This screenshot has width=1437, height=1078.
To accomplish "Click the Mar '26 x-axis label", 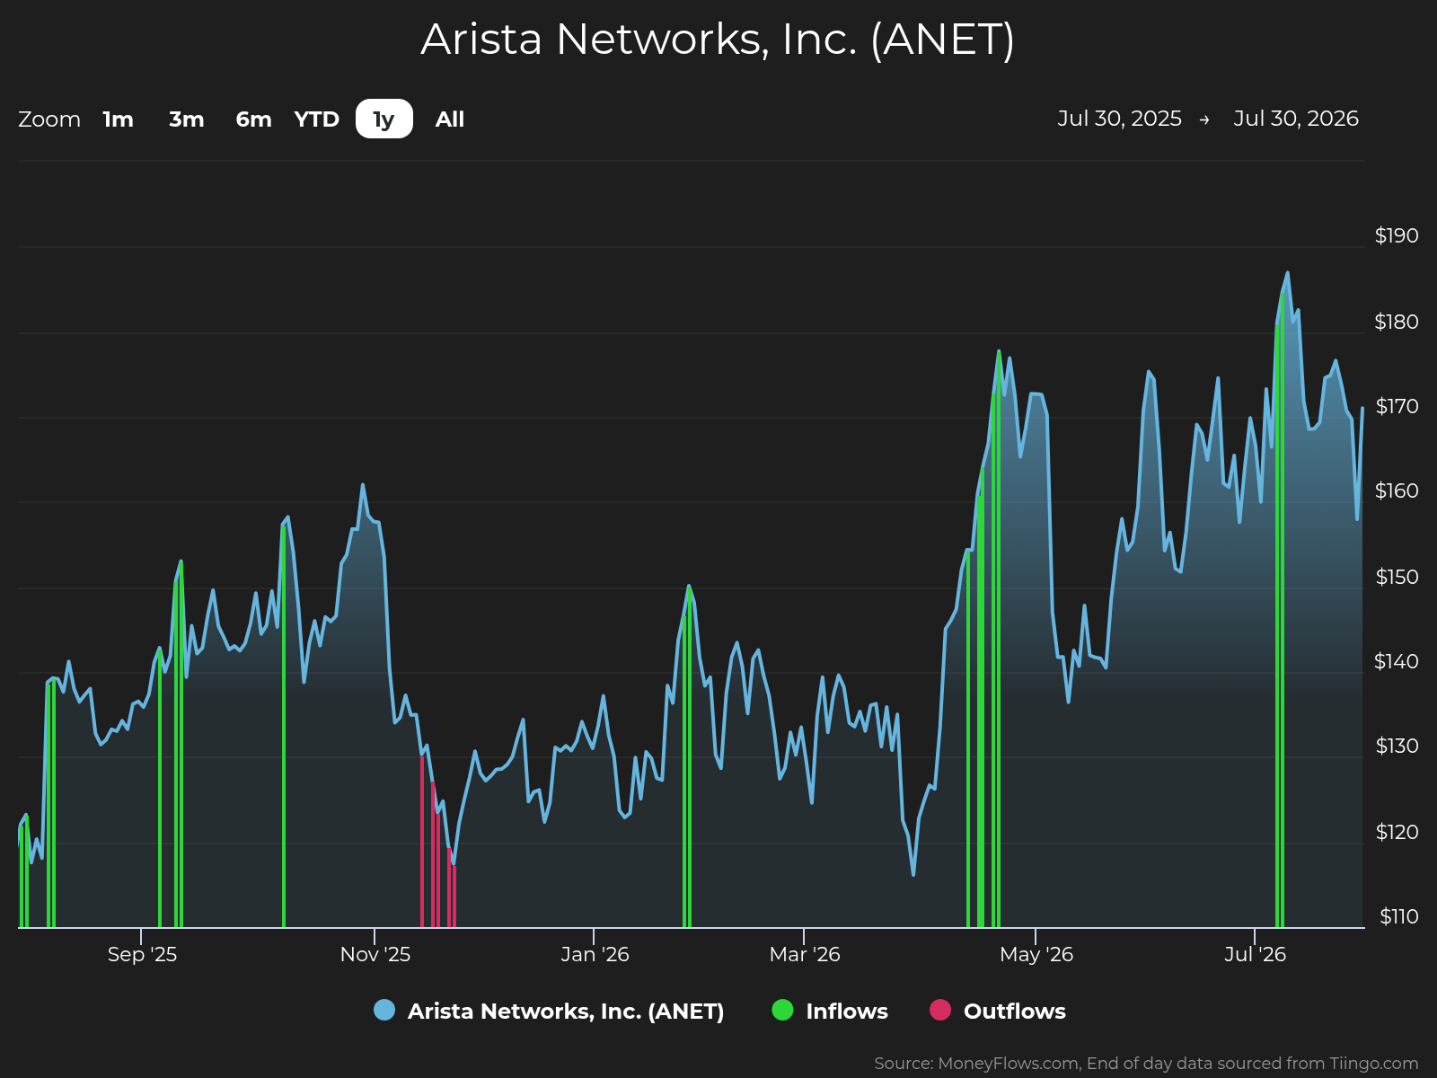I will [x=805, y=954].
